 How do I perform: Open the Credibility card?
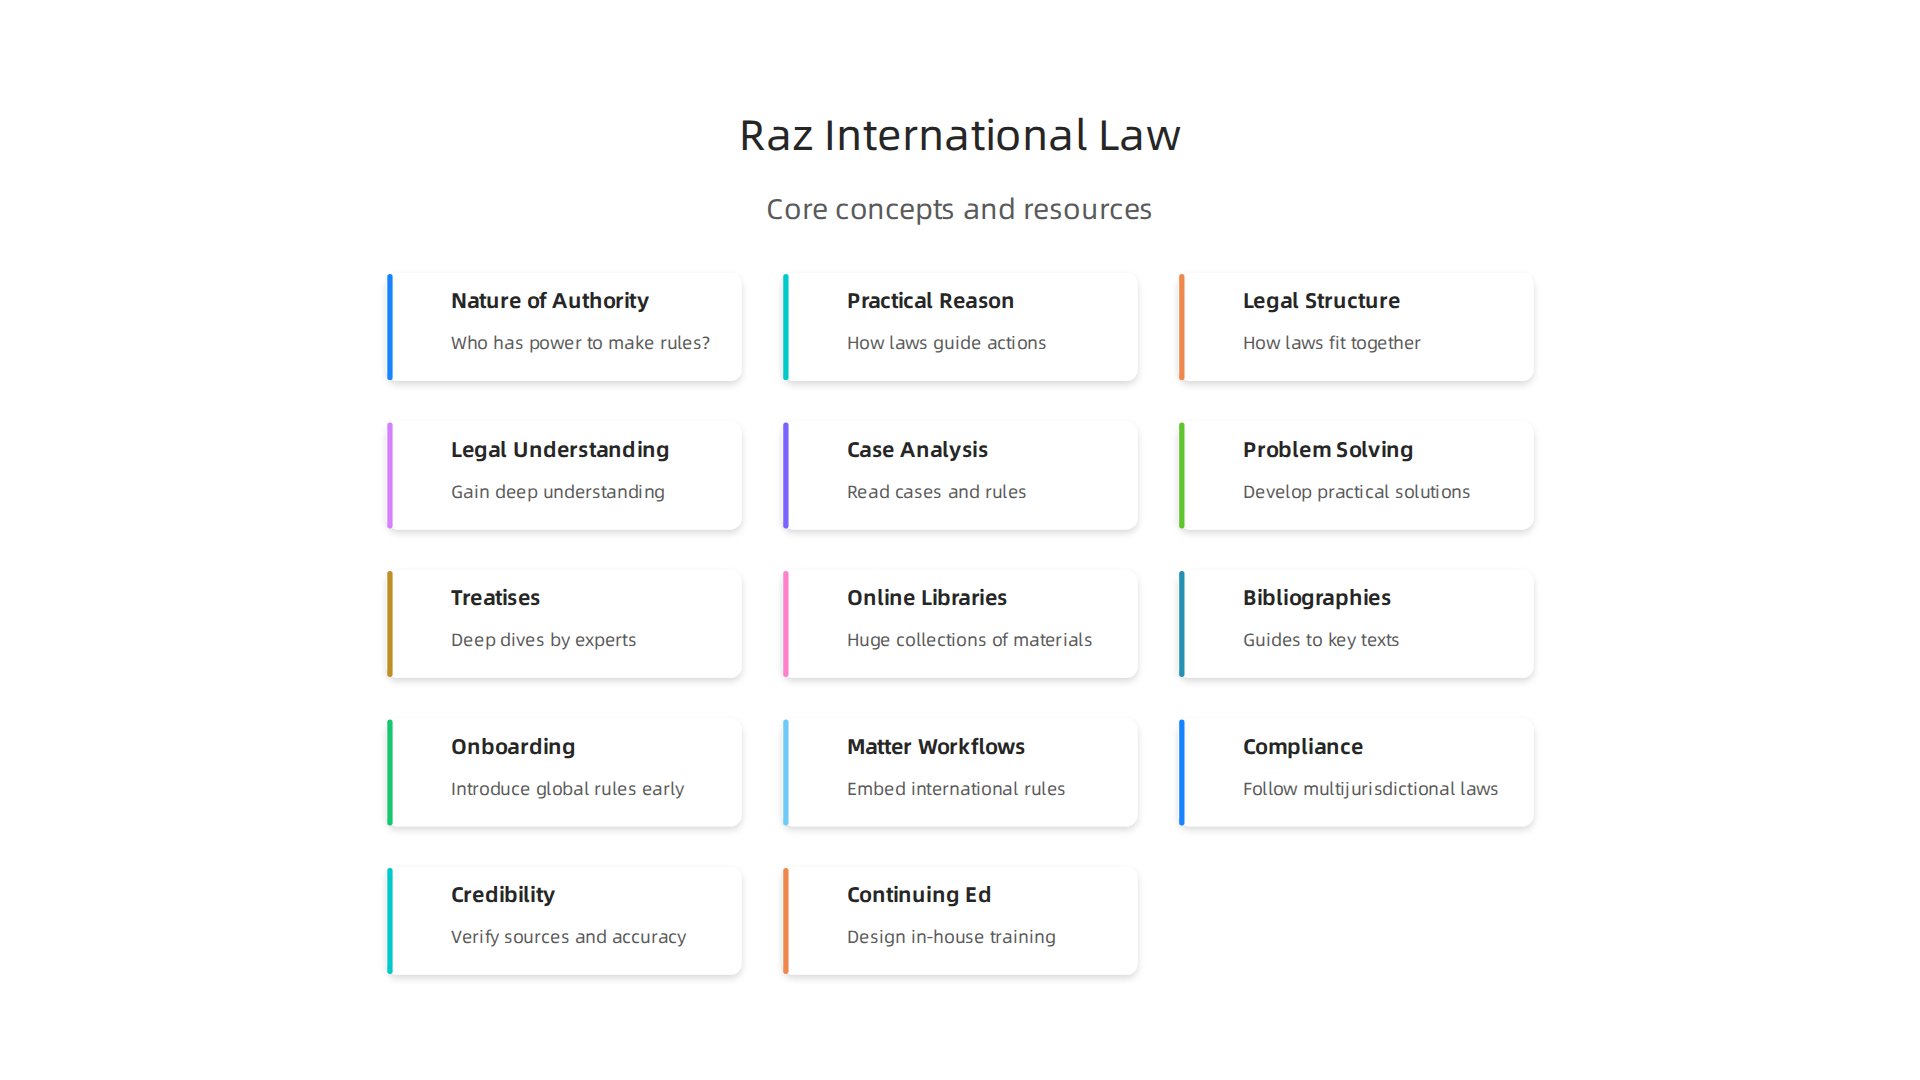point(564,921)
